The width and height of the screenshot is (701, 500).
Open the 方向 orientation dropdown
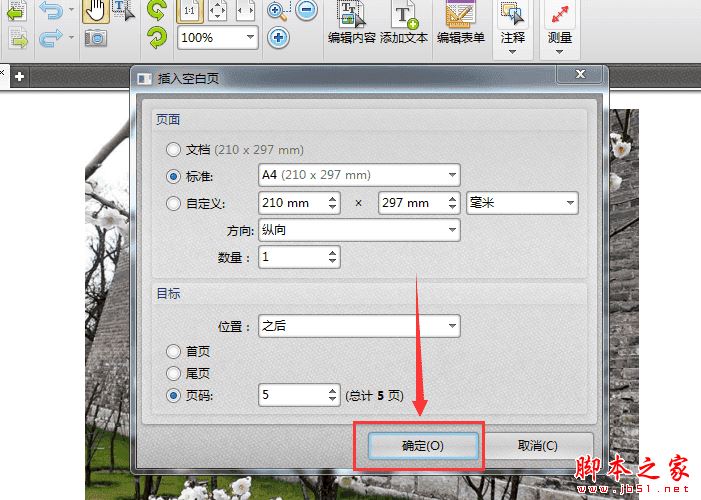tap(359, 230)
